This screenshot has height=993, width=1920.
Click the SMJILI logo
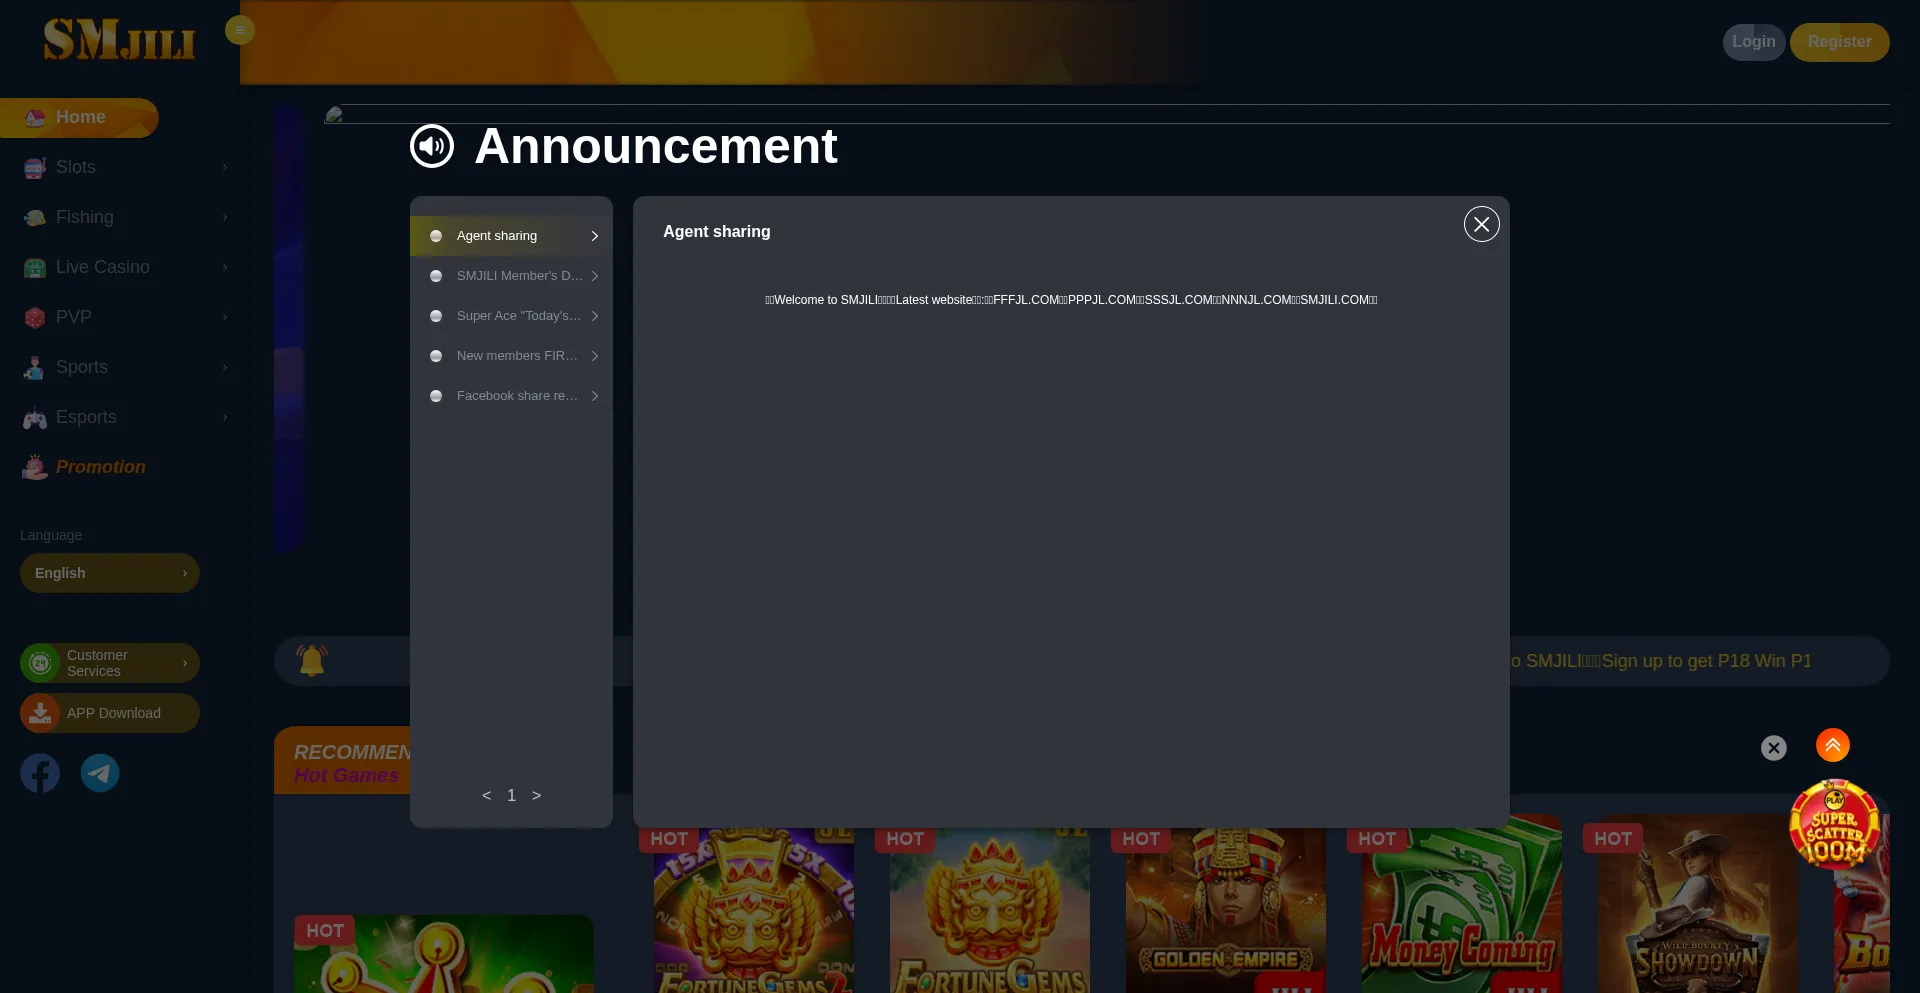pos(119,41)
